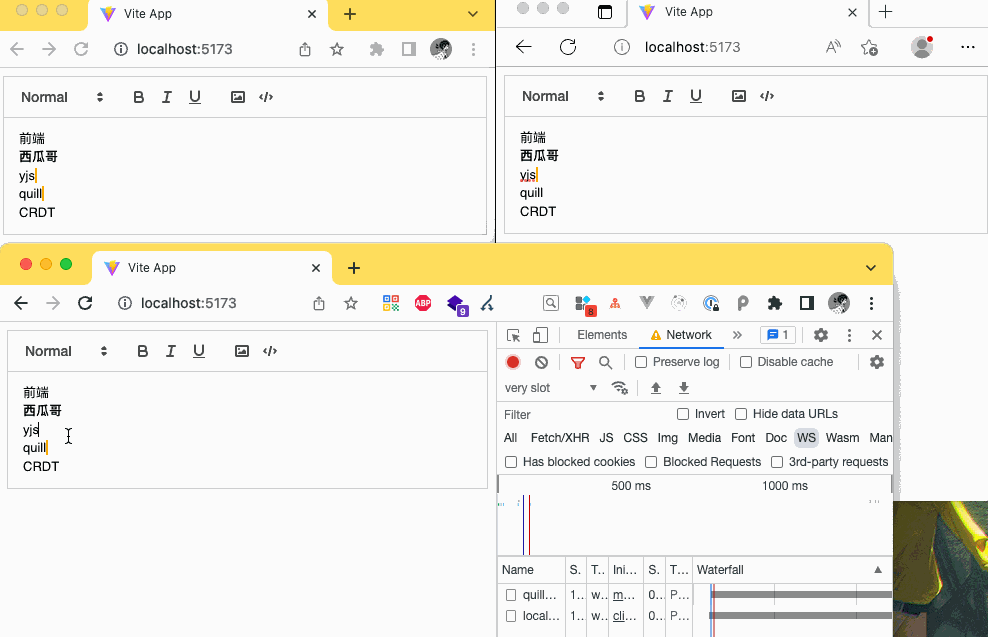988x637 pixels.
Task: Stop recording the network log
Action: pyautogui.click(x=513, y=362)
